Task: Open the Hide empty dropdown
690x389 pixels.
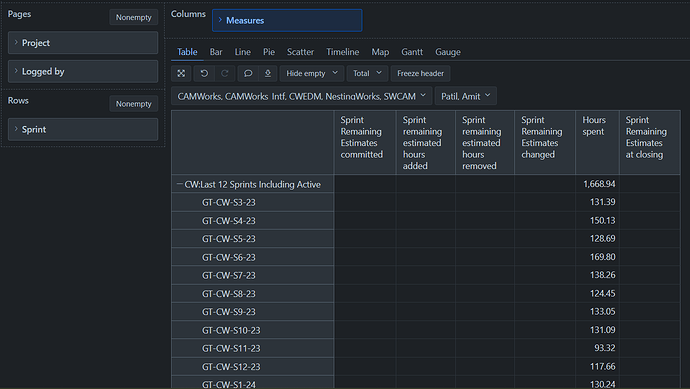Action: [x=312, y=73]
